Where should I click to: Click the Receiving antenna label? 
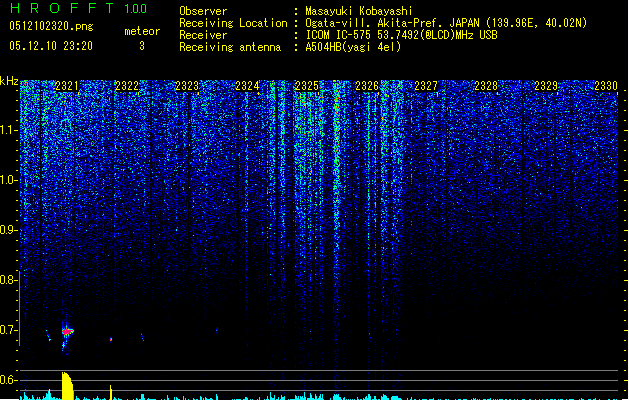pyautogui.click(x=230, y=47)
